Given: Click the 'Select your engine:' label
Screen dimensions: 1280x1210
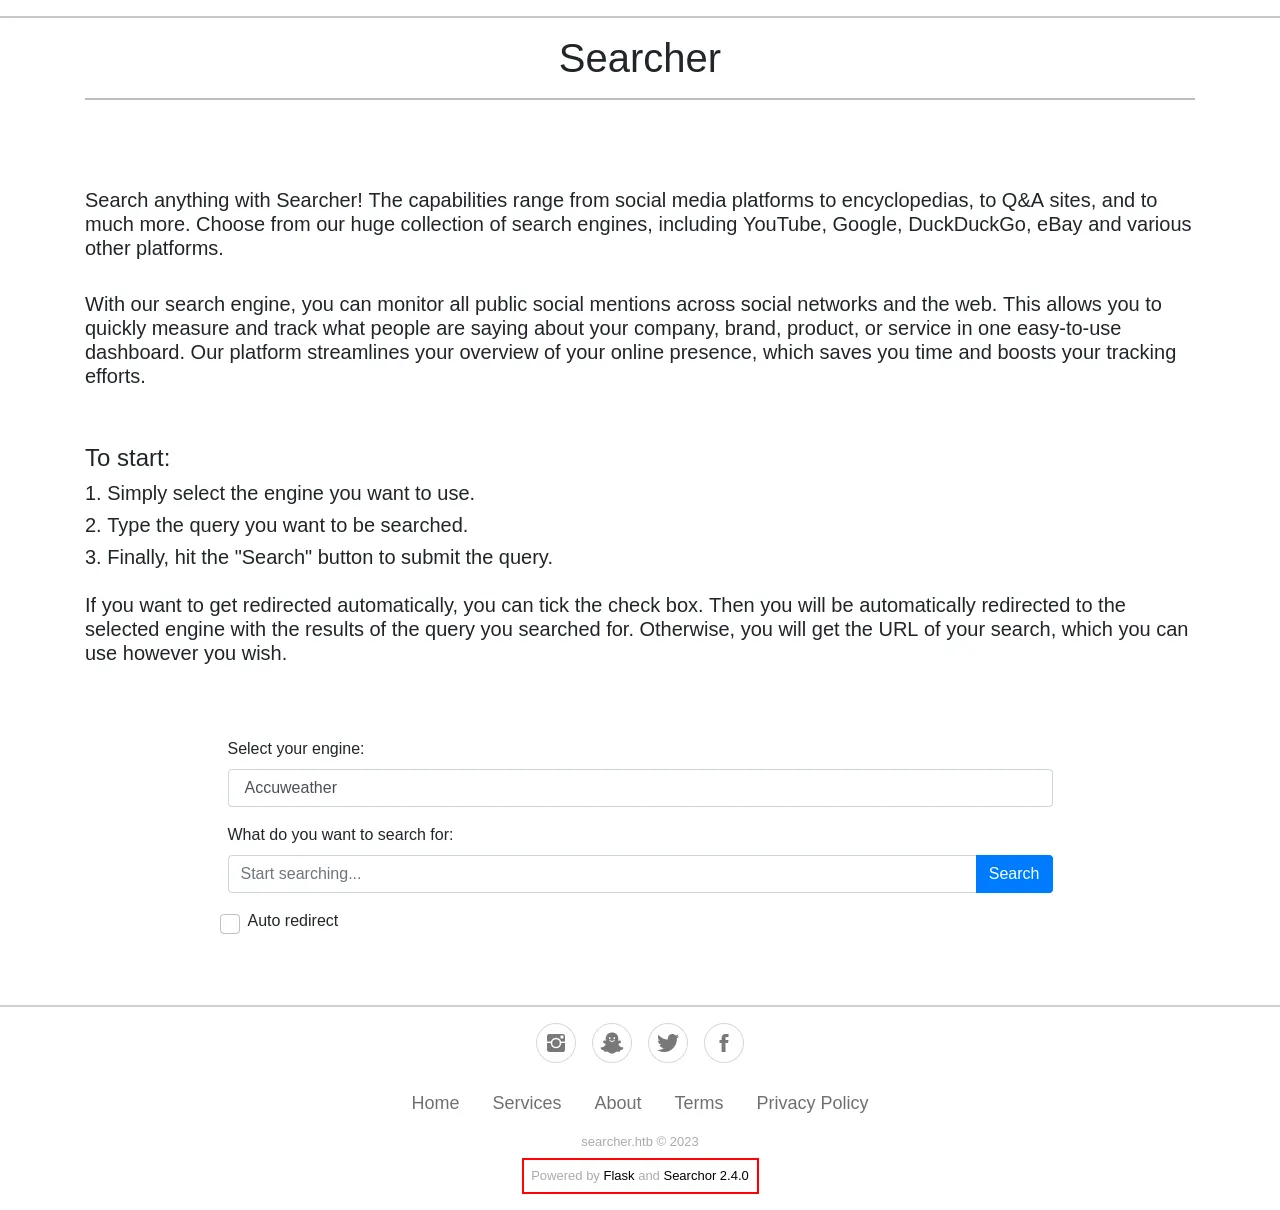Looking at the screenshot, I should click(x=296, y=749).
